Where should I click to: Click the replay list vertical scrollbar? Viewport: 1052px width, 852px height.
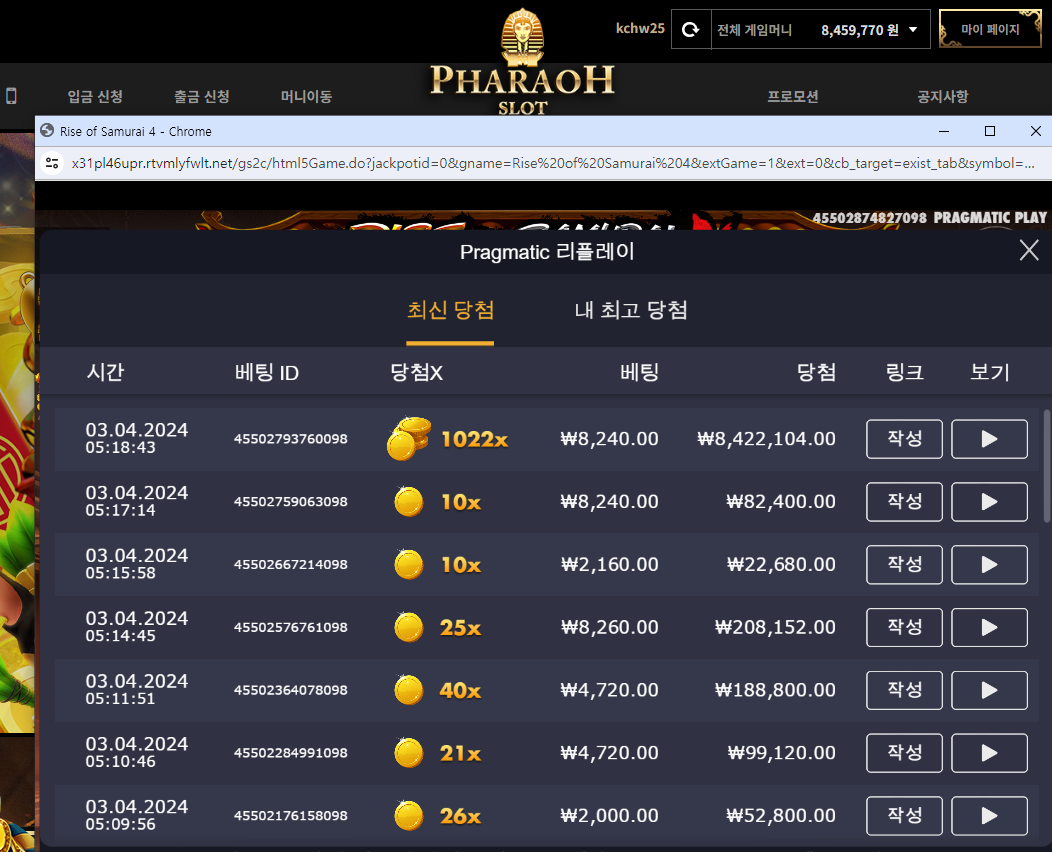(x=1047, y=466)
